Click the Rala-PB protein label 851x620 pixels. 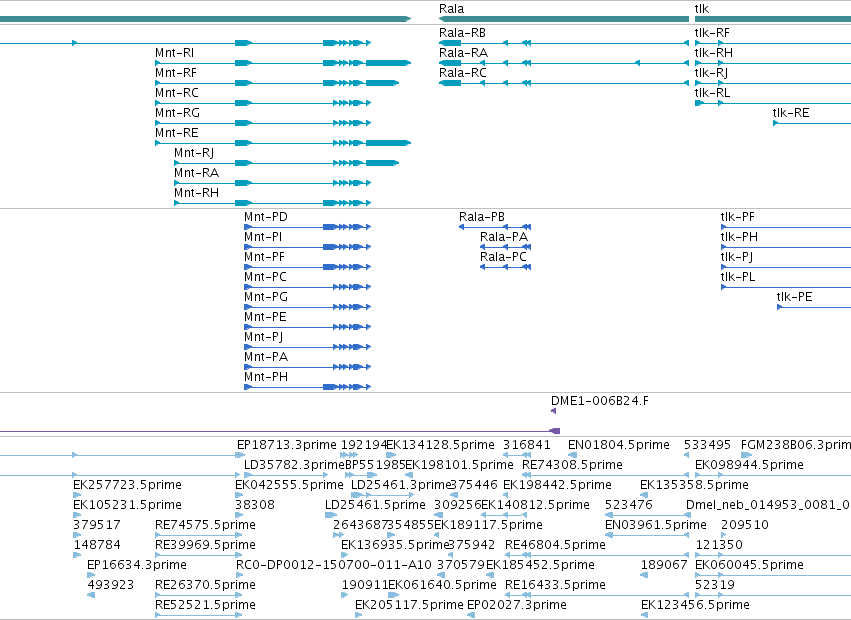(x=482, y=217)
